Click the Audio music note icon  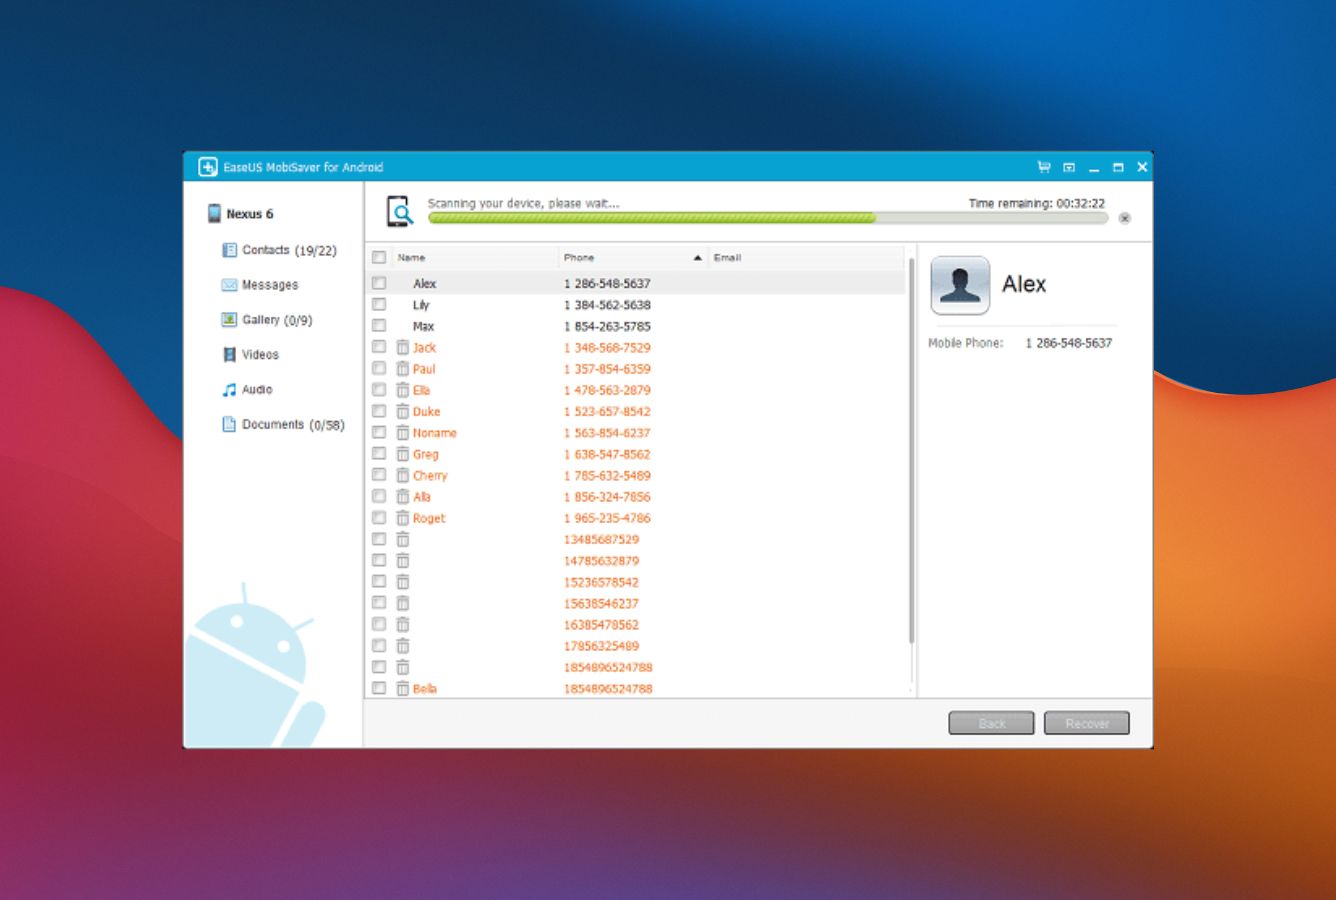click(x=229, y=390)
